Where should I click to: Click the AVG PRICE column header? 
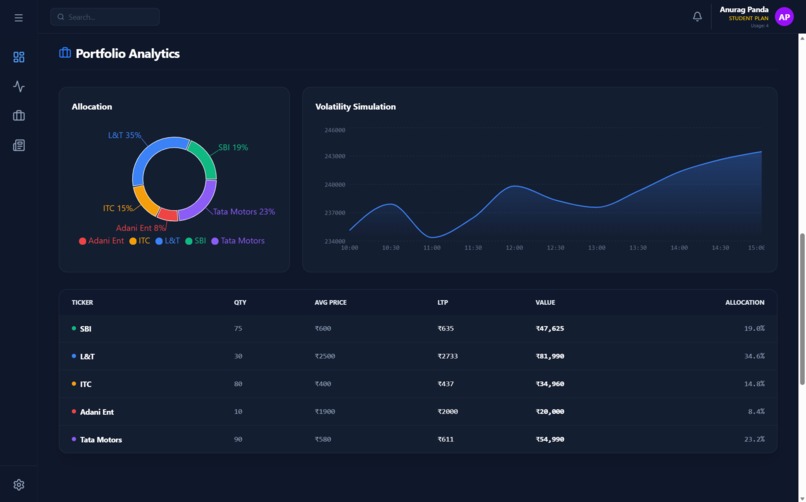(x=331, y=303)
